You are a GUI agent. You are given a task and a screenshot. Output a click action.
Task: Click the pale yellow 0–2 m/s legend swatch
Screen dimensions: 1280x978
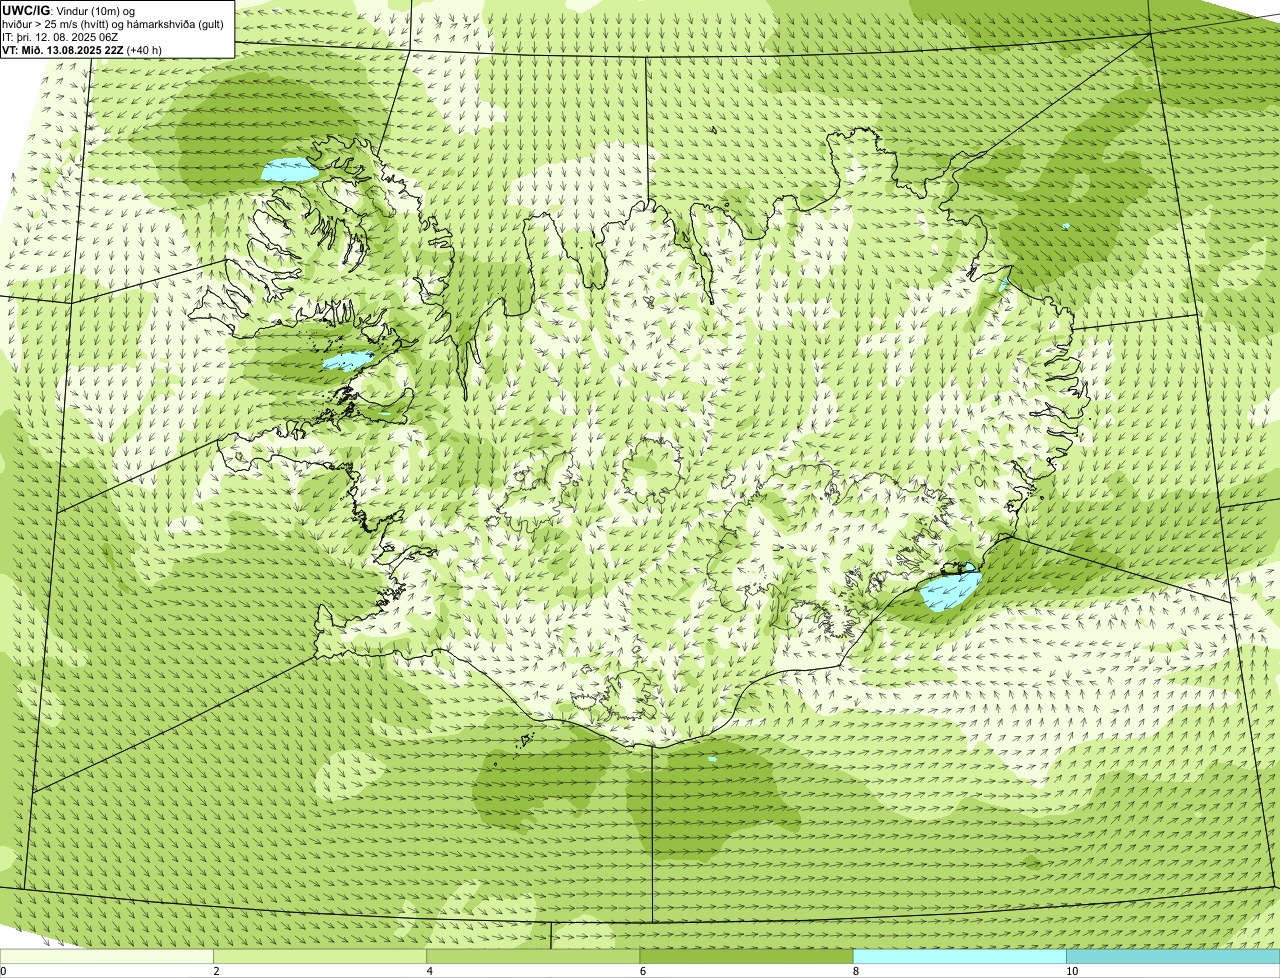click(x=106, y=956)
